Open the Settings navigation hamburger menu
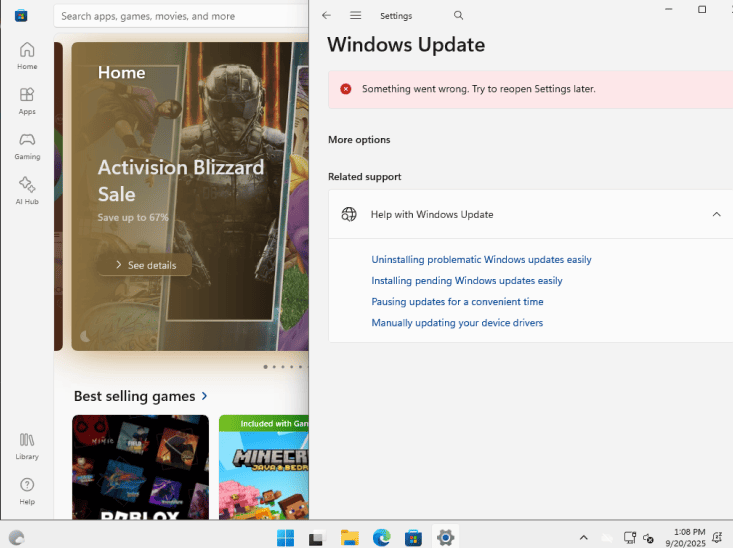 tap(356, 15)
